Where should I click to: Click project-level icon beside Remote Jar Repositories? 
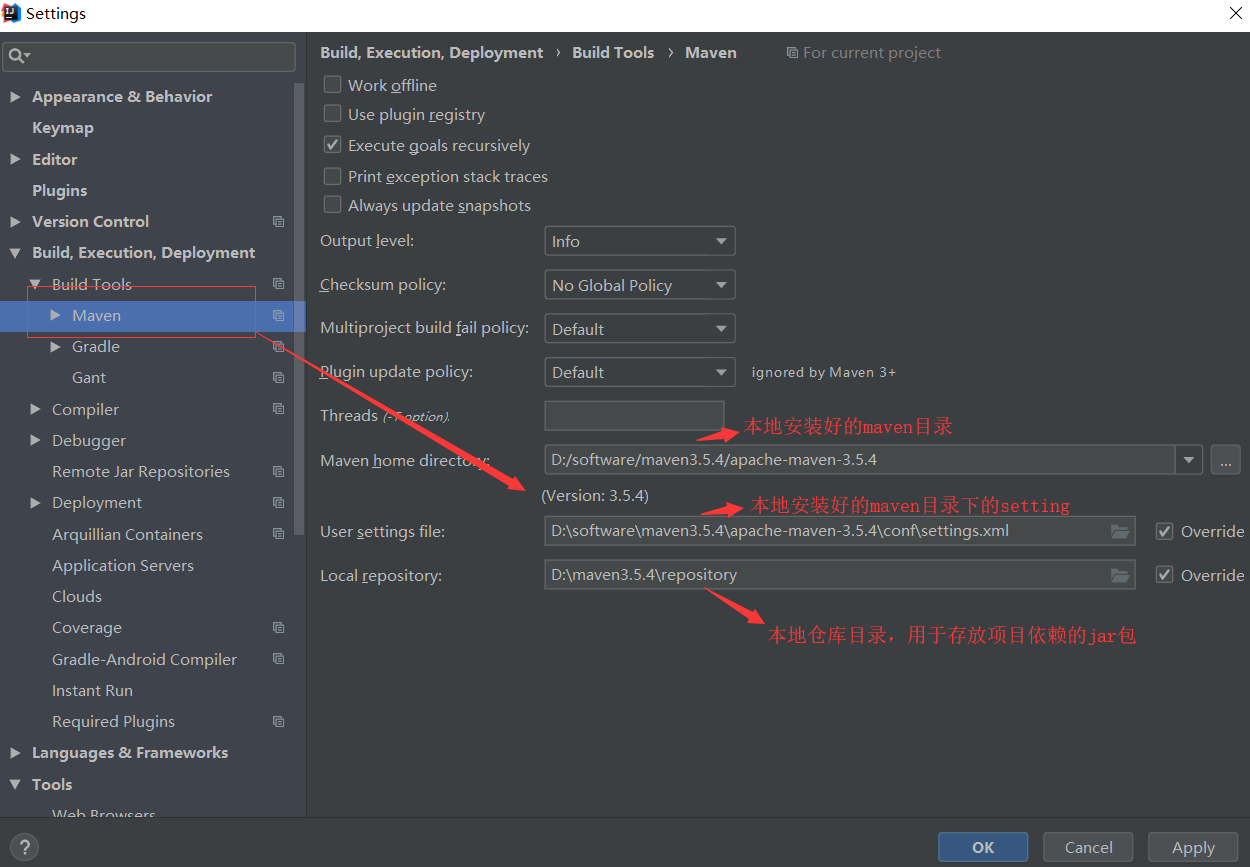pos(279,472)
